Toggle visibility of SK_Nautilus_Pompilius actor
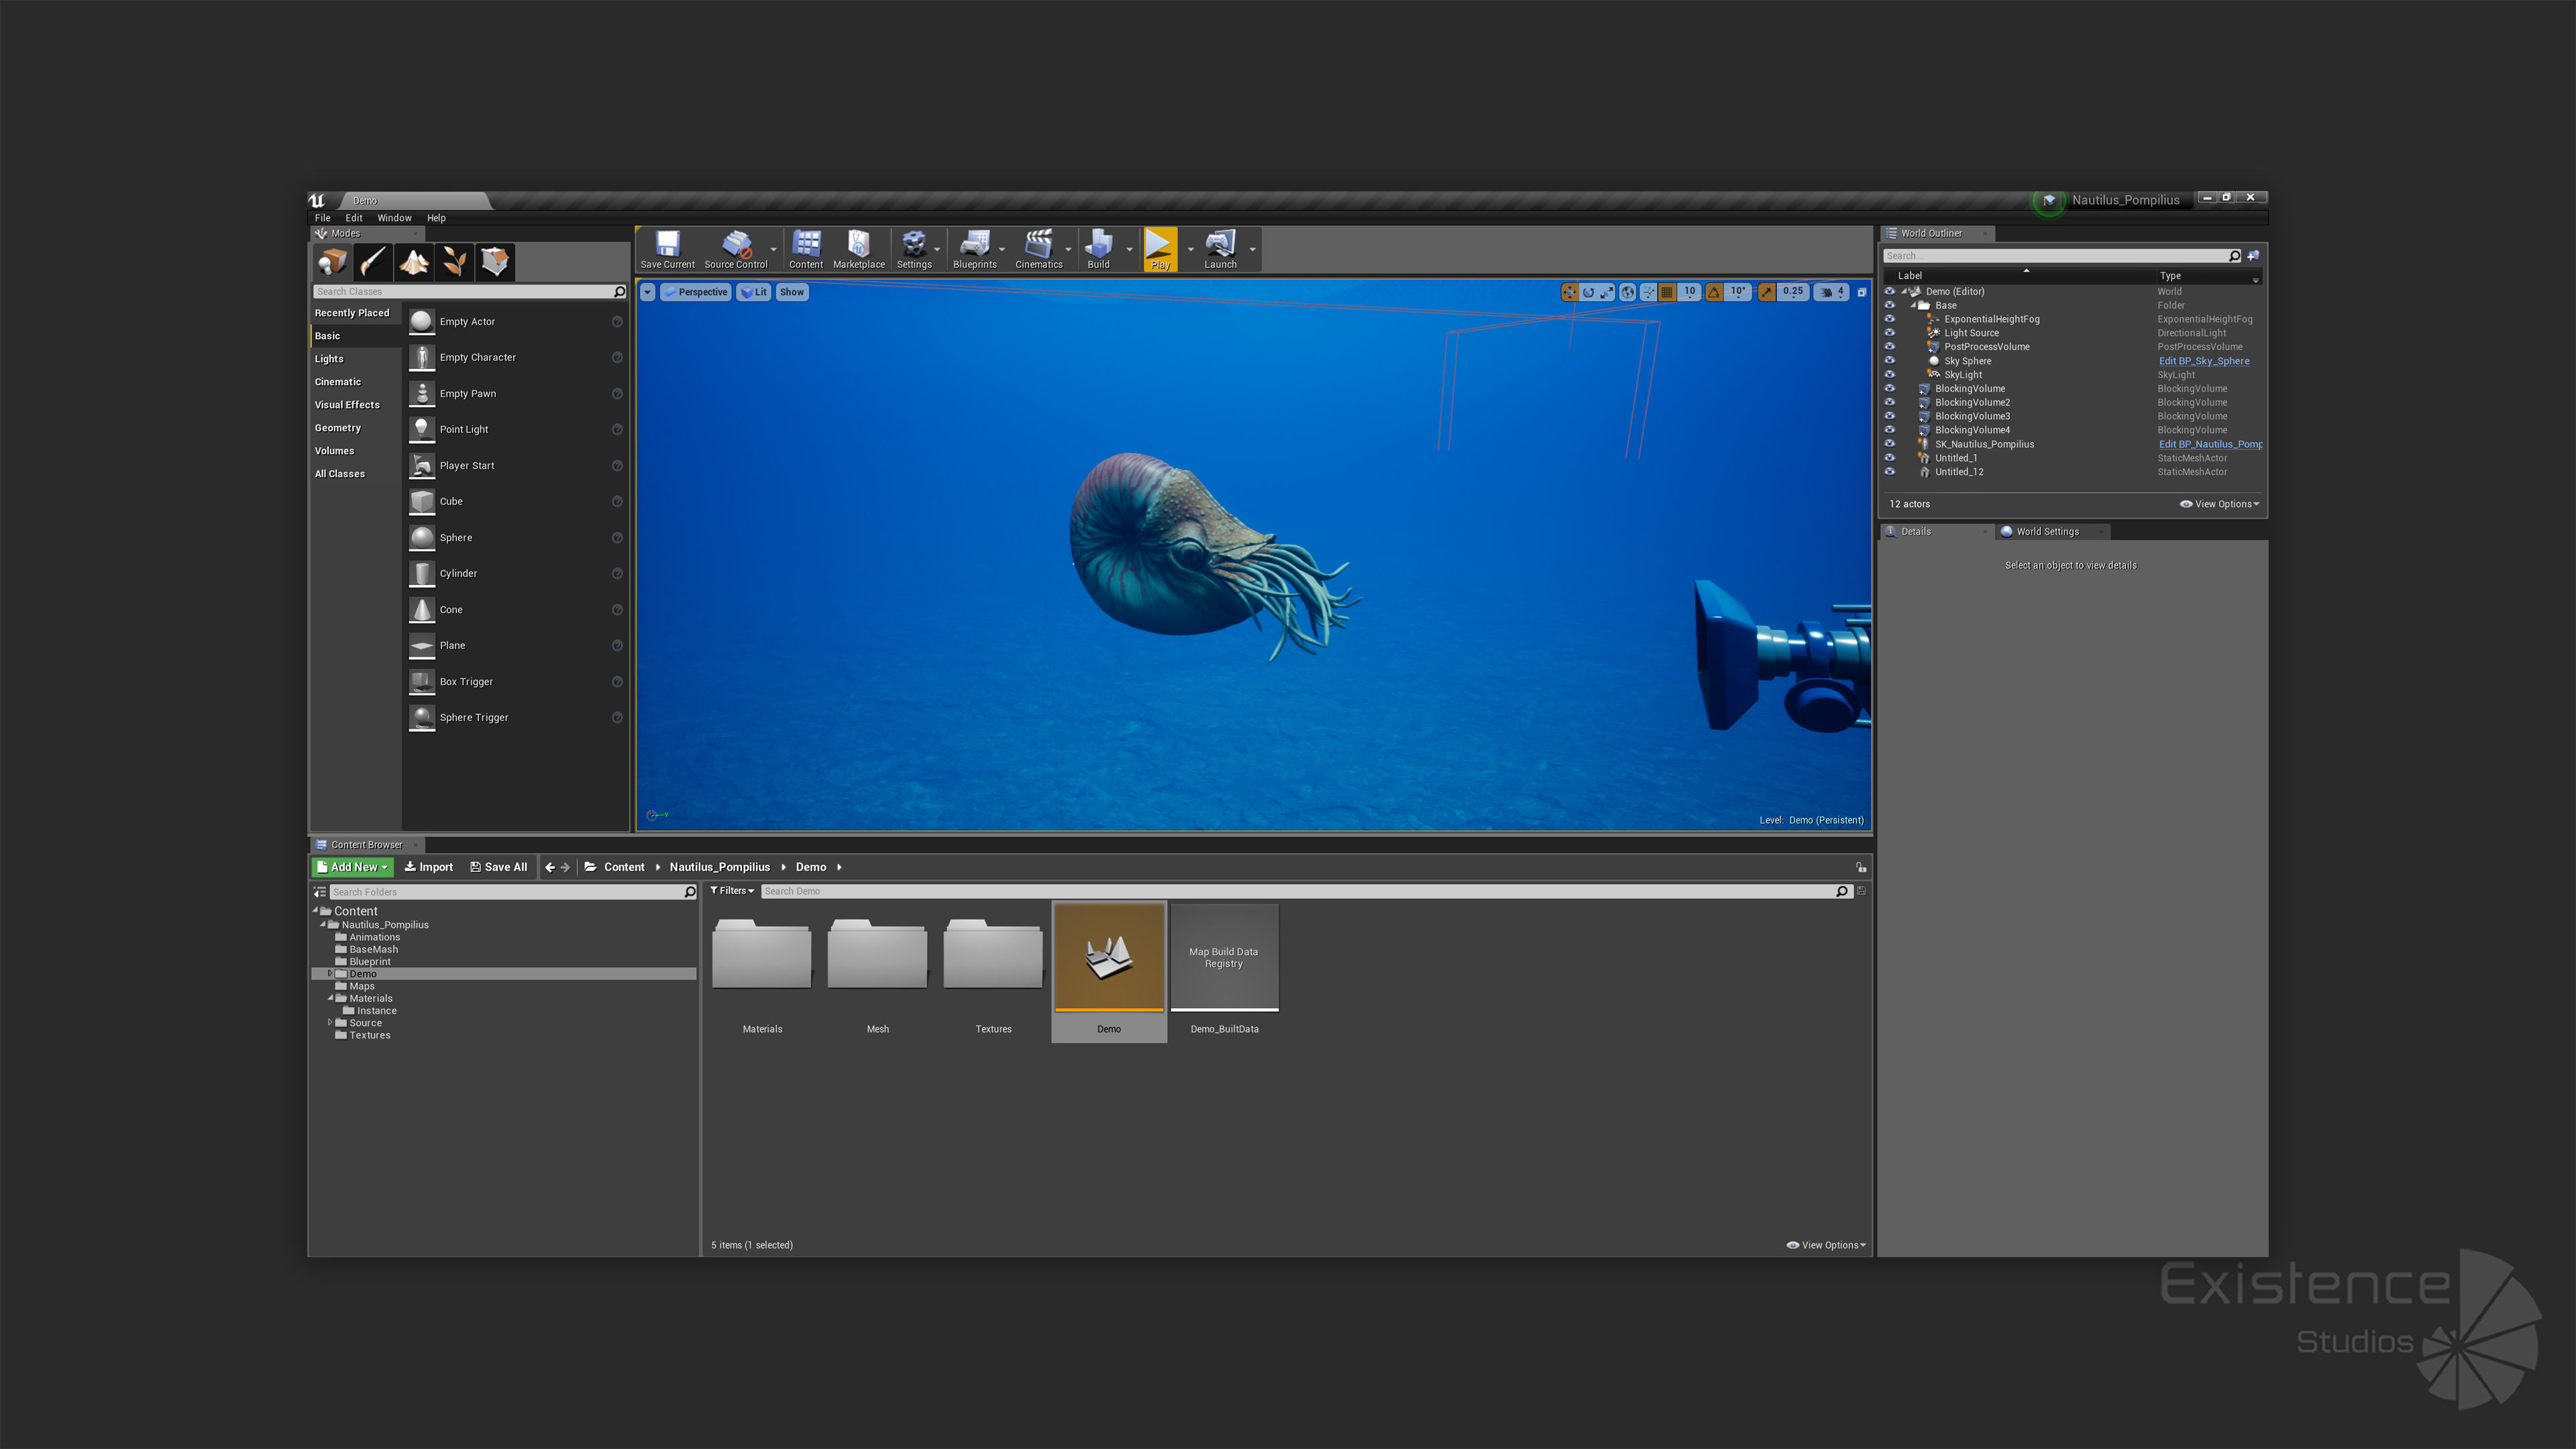 tap(1889, 444)
